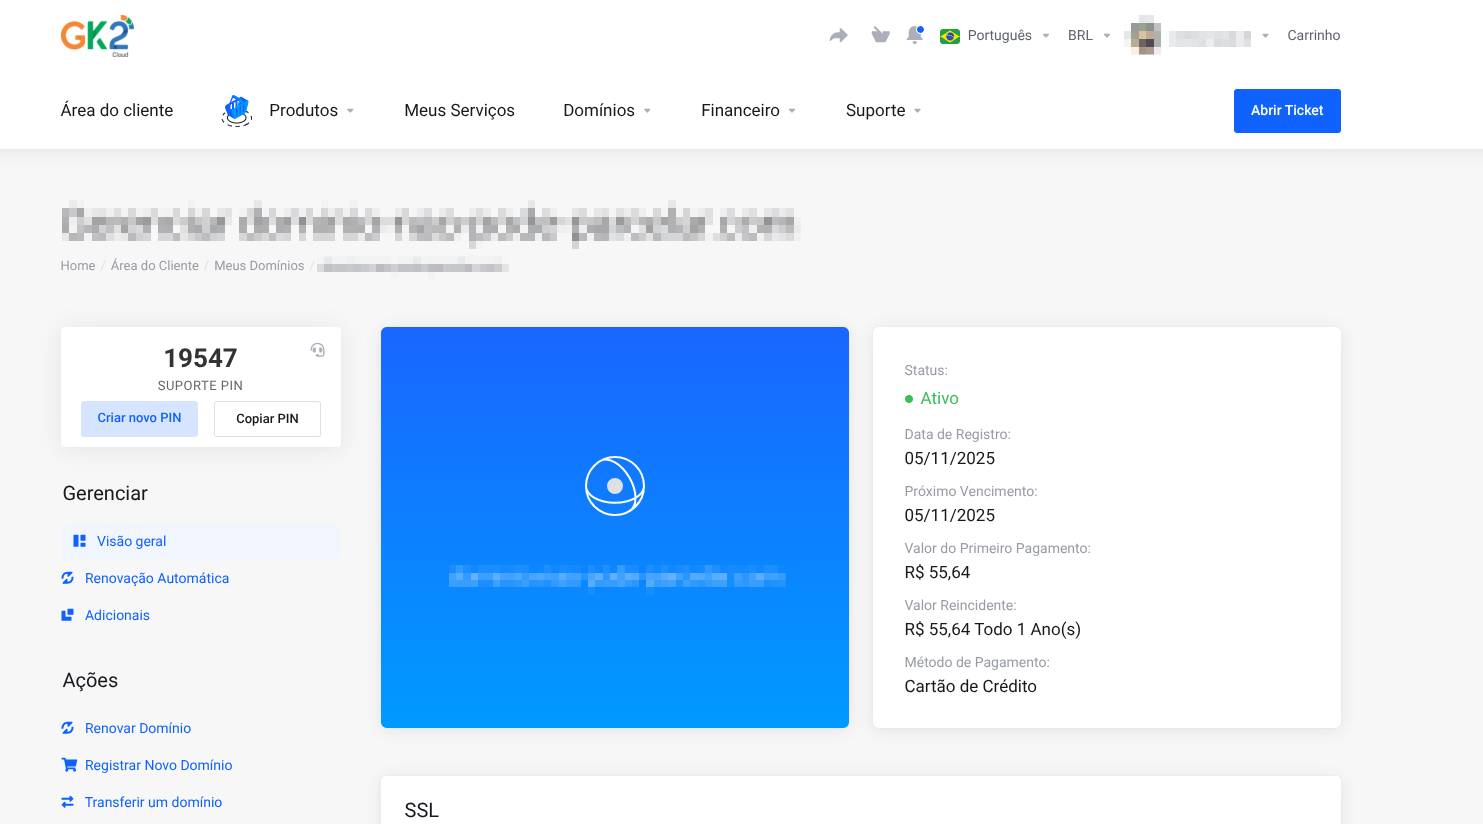Expand the Produtos menu
This screenshot has height=824, width=1483.
311,110
